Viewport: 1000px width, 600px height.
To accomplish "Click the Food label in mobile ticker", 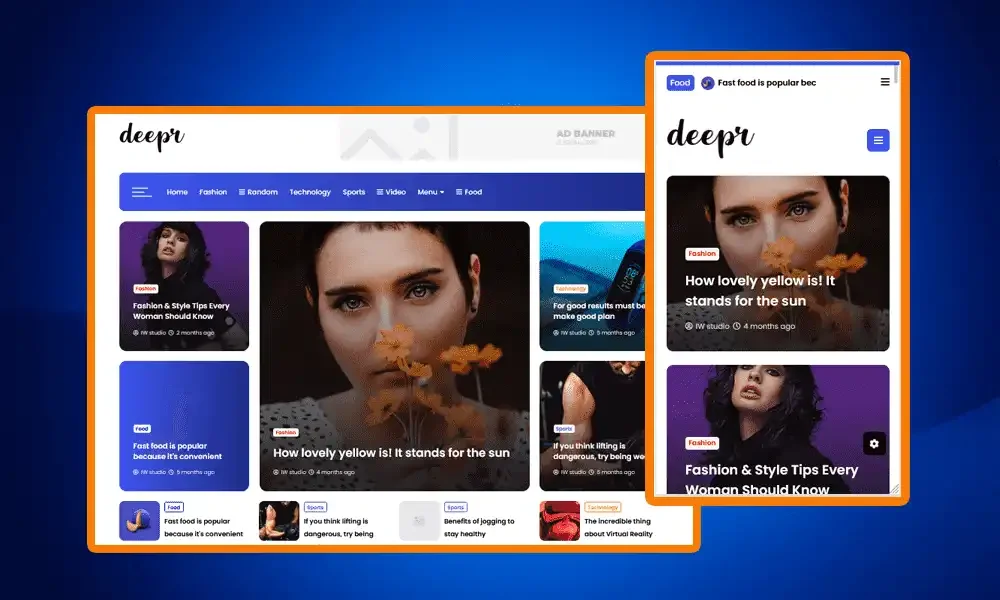I will (x=680, y=83).
